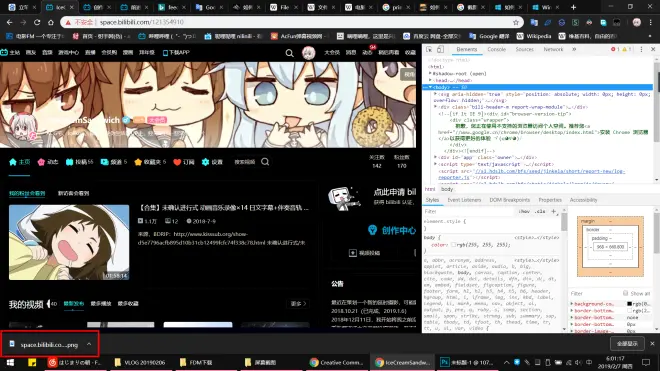Open the 投稿 55 uploads tab
Viewport: 660px width, 371px height.
point(80,162)
